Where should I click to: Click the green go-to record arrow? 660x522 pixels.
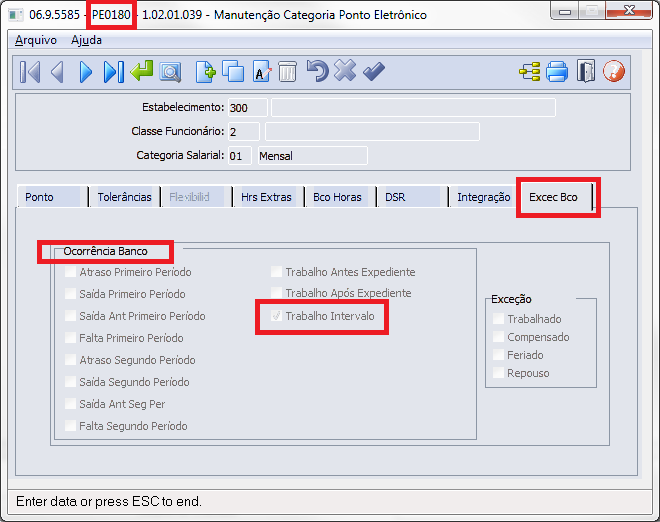click(141, 70)
